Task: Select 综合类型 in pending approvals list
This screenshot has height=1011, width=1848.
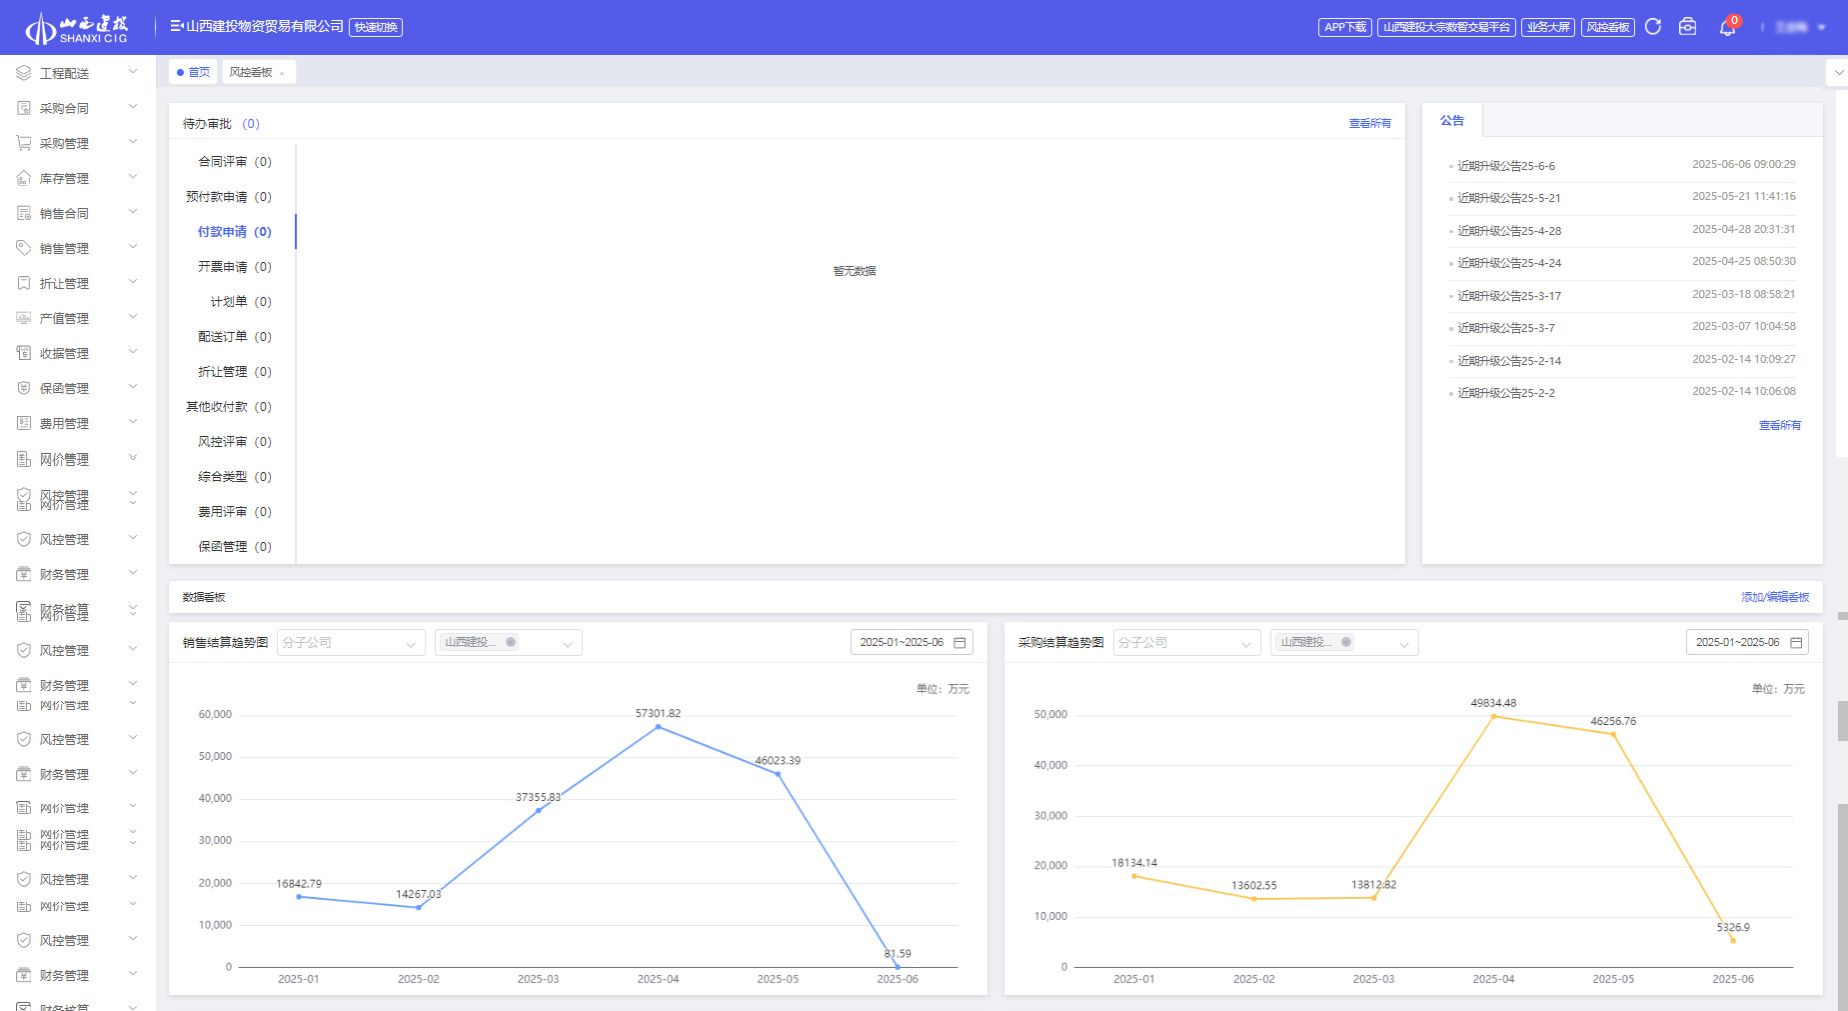Action: tap(234, 476)
